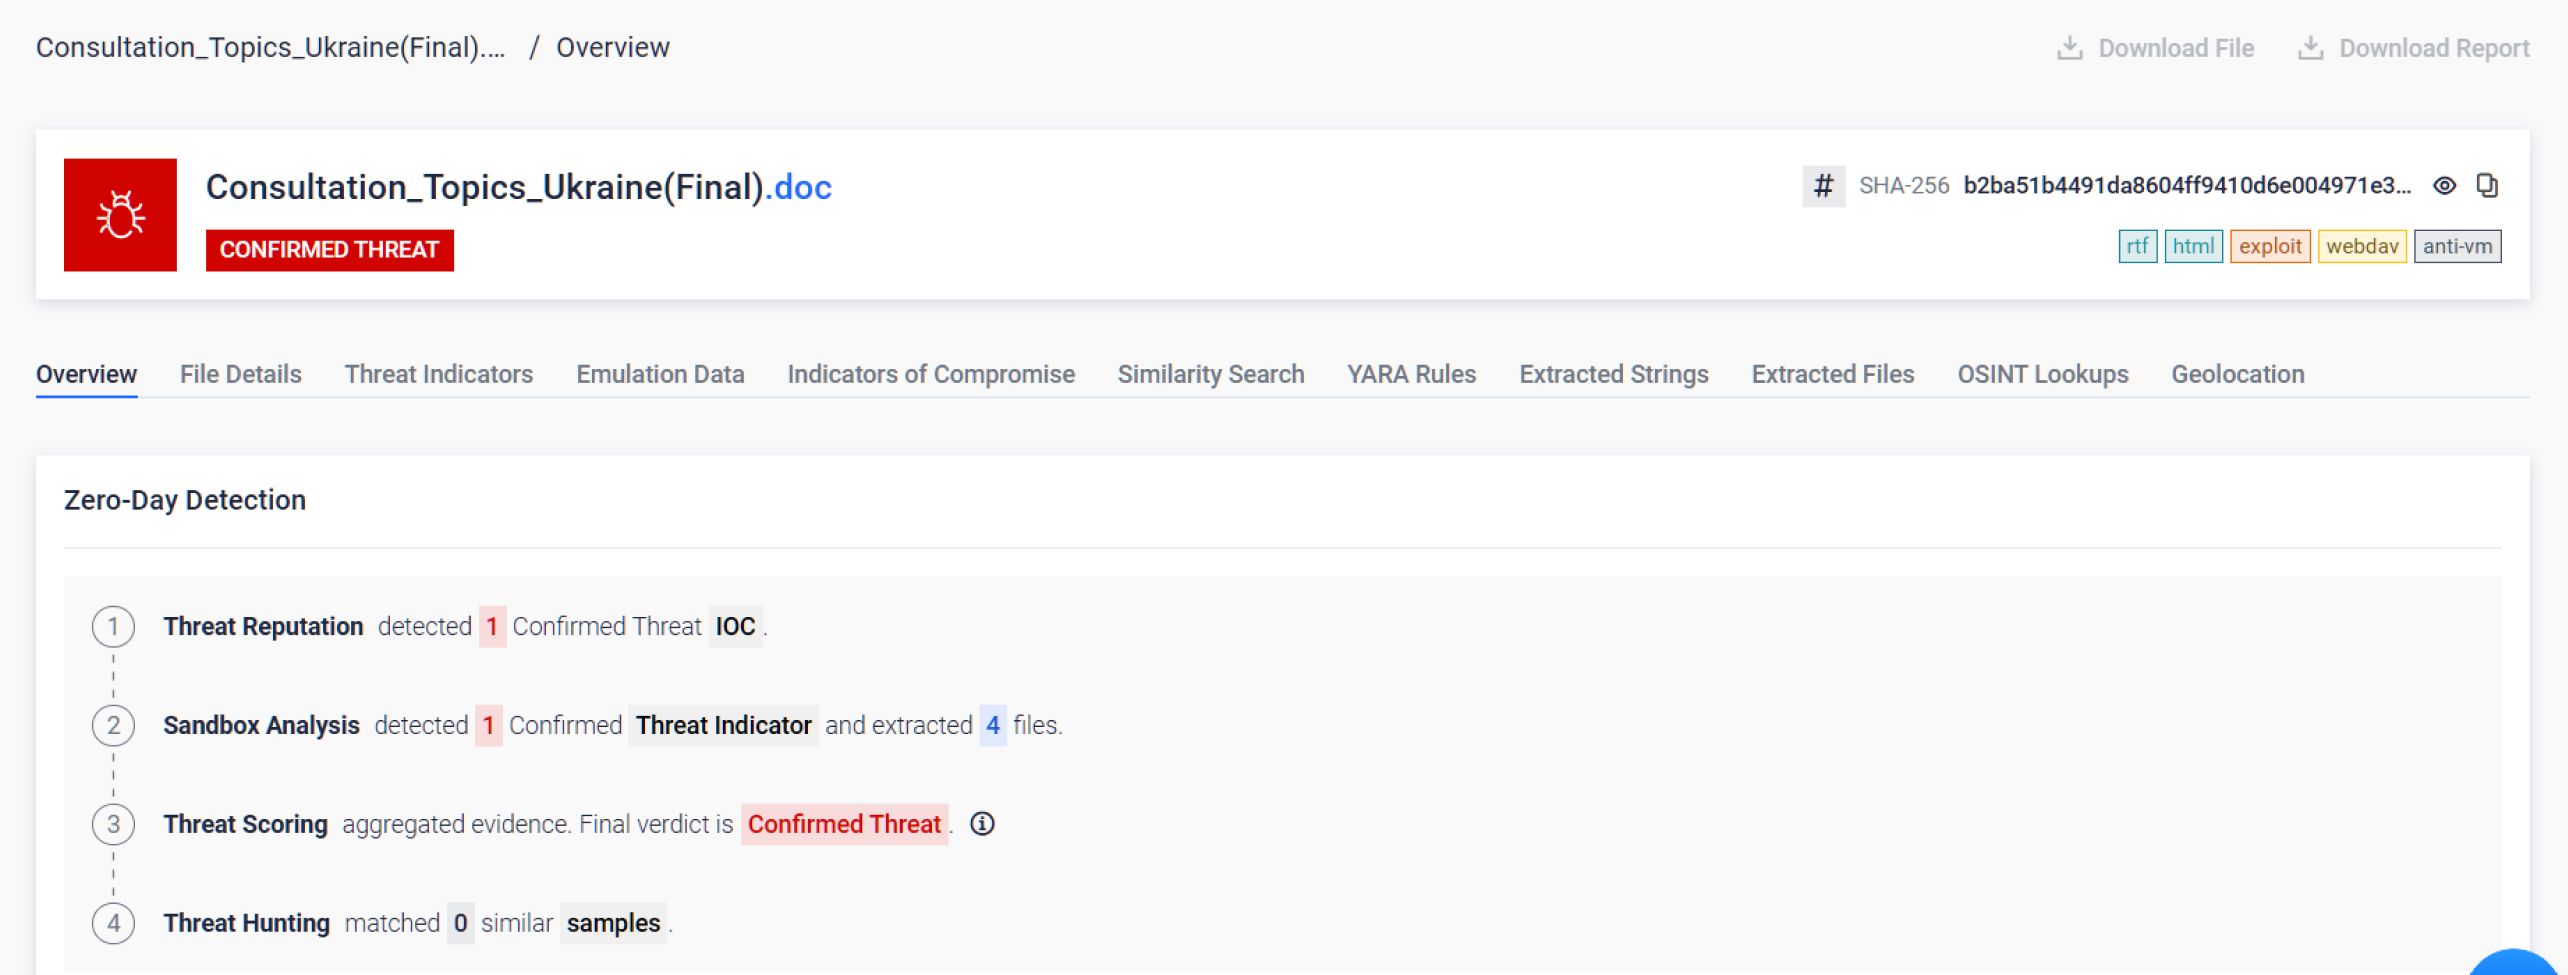Switch to the Threat Indicators tab
Screen dimensions: 2568x975
438,374
